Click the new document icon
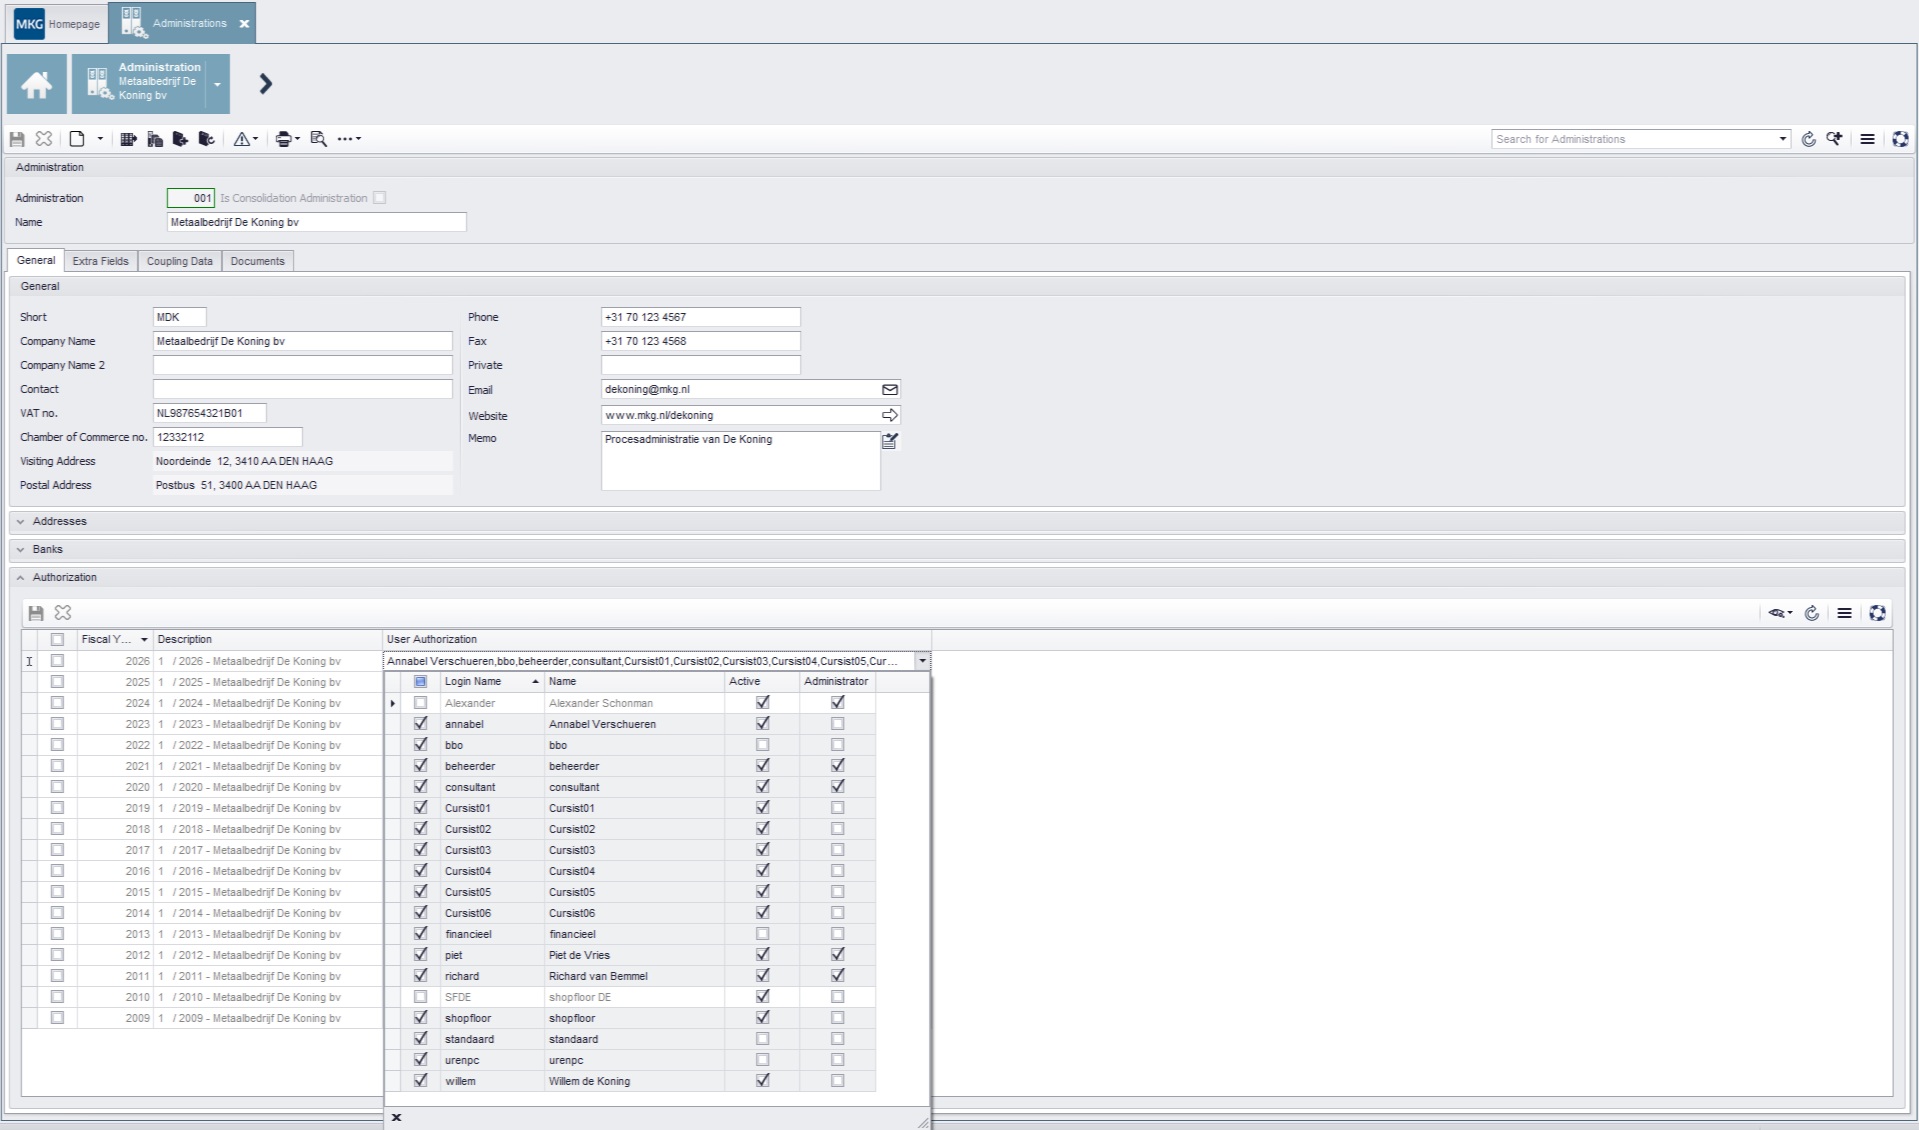 pos(77,139)
